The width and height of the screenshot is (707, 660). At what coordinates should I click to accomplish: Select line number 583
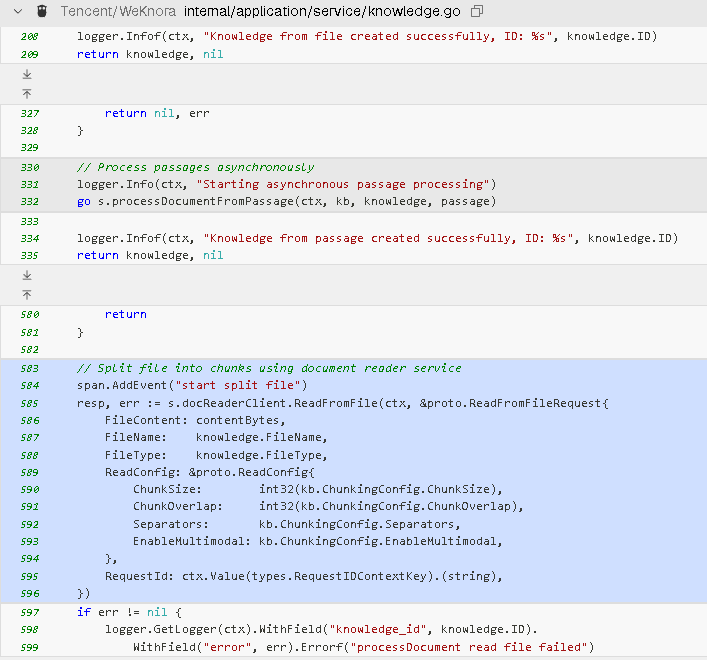(x=30, y=369)
